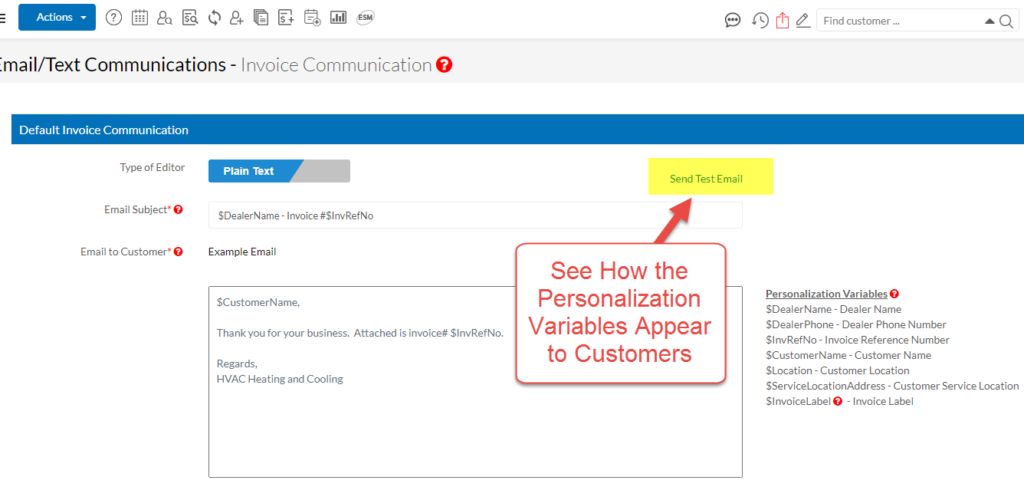Click the Default Invoice Communication header bar
This screenshot has height=500, width=1024.
tap(517, 129)
